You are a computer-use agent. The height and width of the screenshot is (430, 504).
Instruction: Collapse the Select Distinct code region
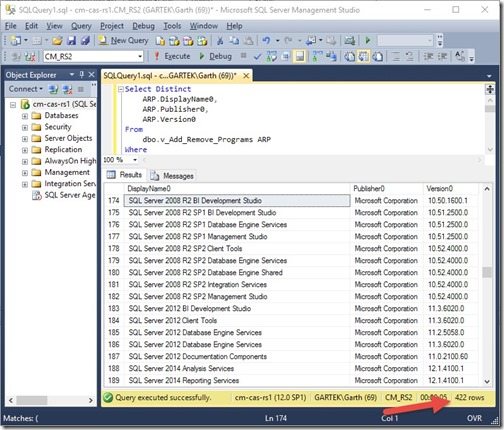[x=121, y=89]
